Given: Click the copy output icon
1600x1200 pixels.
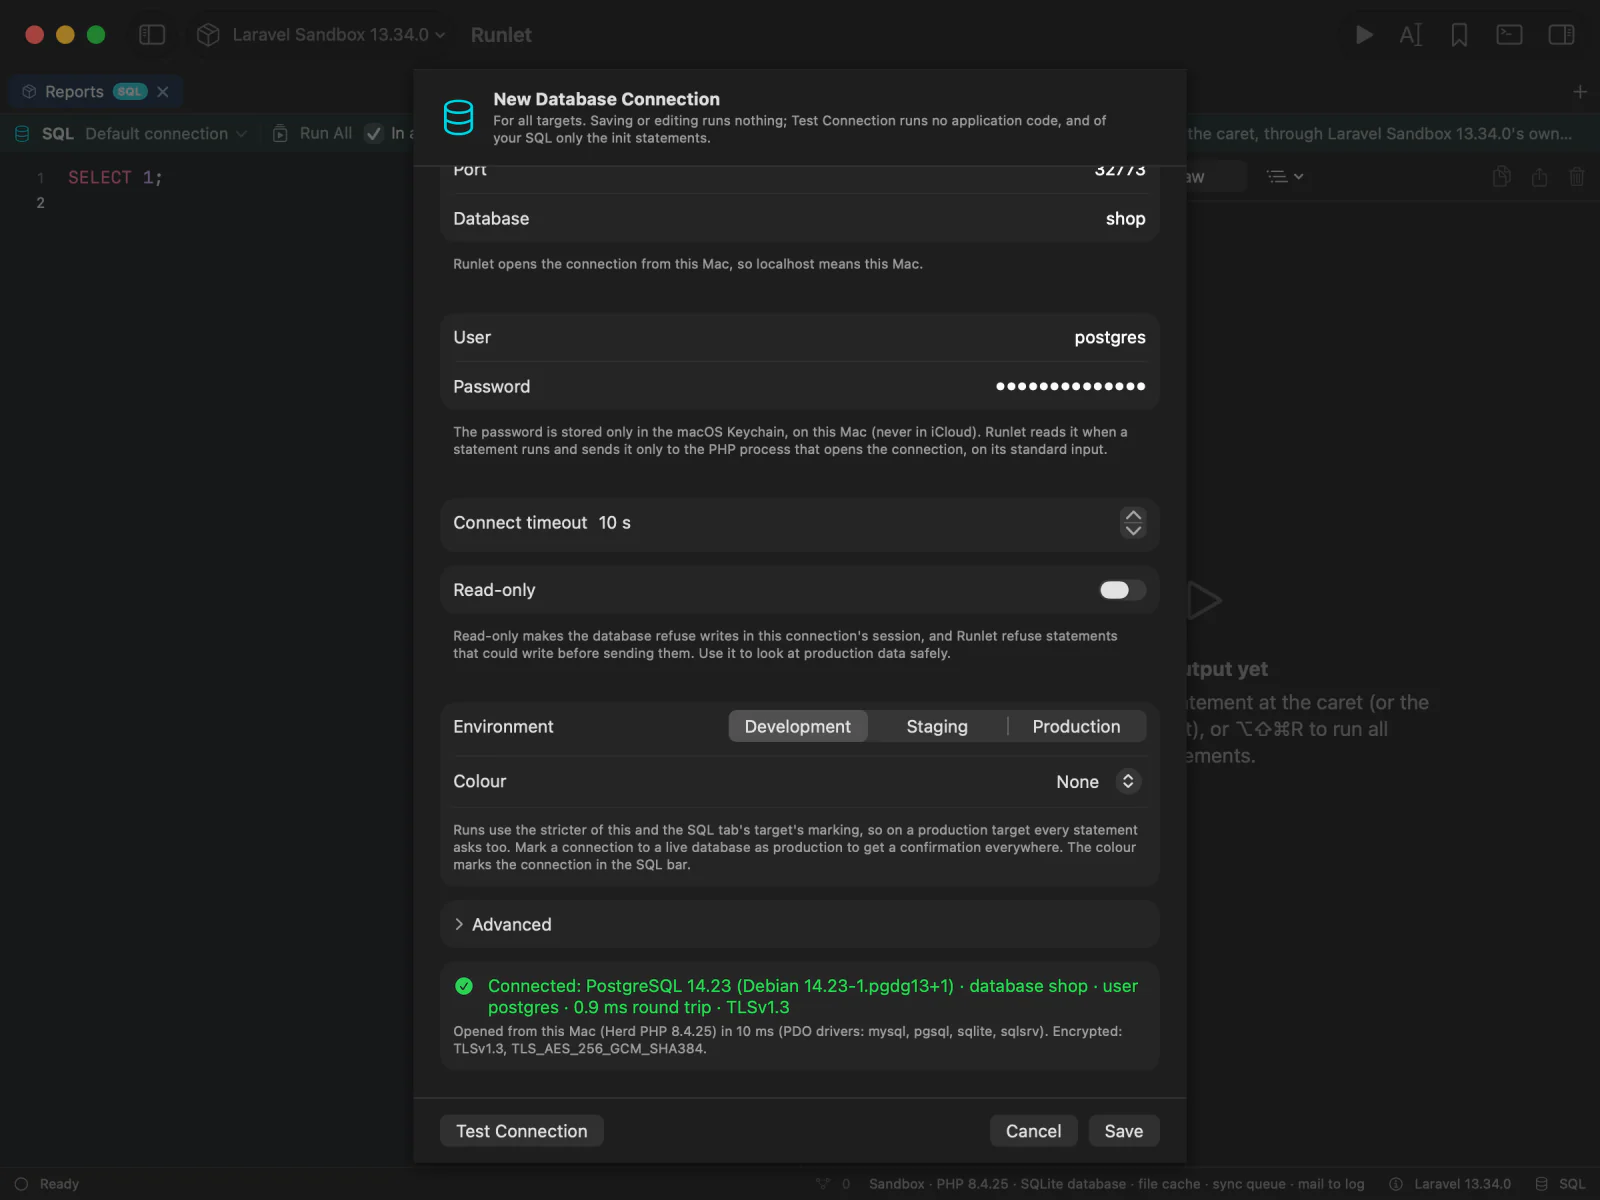Looking at the screenshot, I should pos(1501,177).
